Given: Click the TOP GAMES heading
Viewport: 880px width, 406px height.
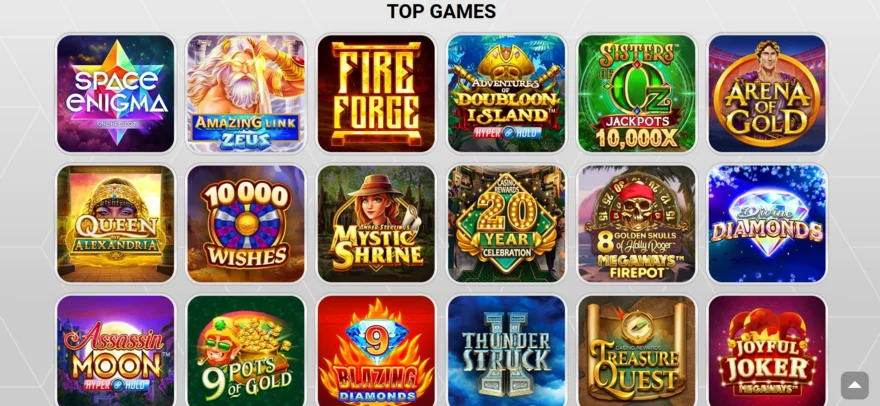Looking at the screenshot, I should (441, 11).
